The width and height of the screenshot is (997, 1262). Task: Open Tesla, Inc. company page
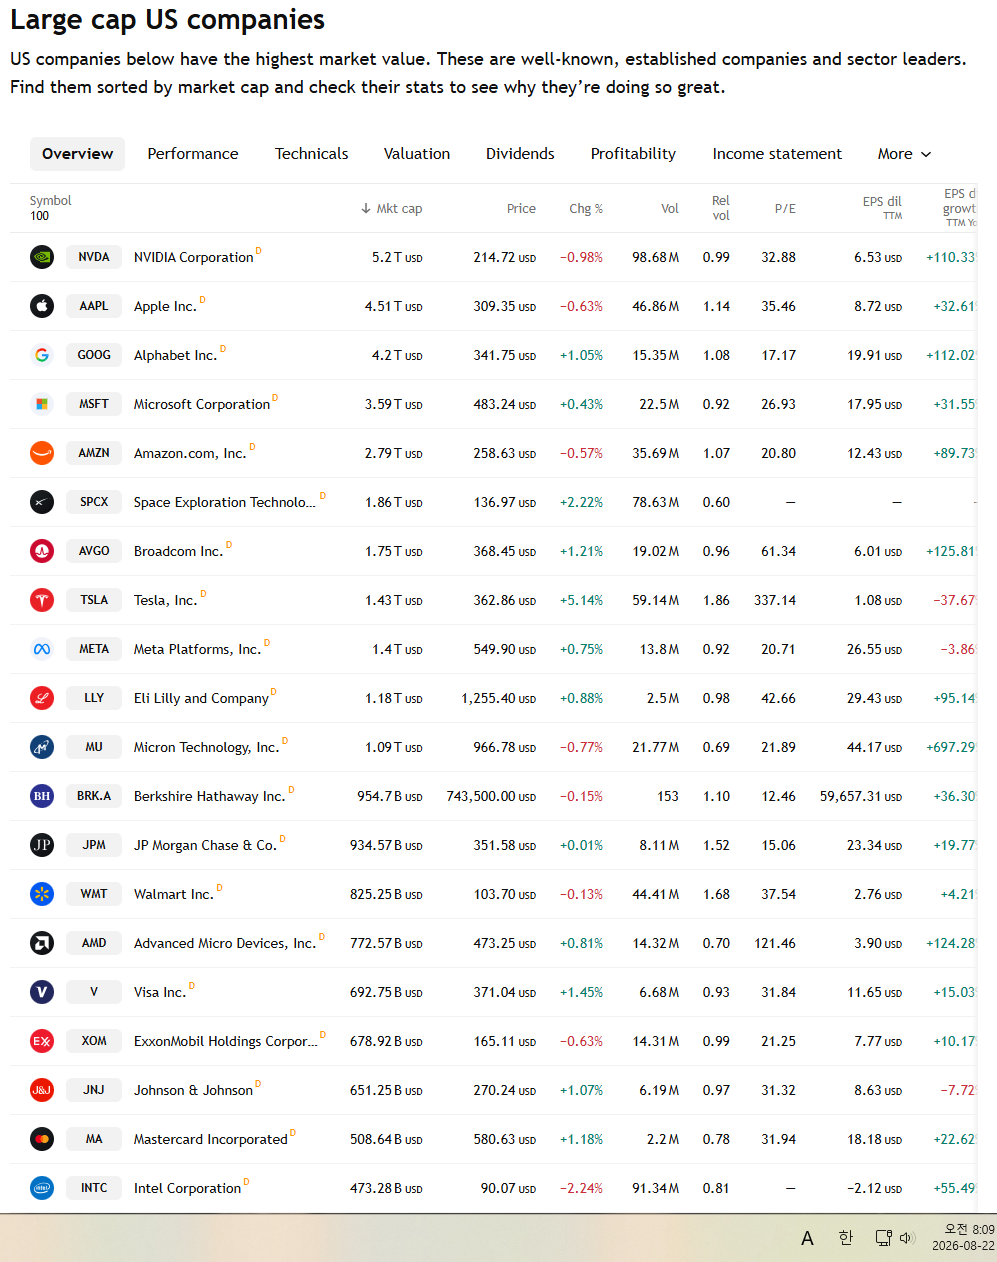pyautogui.click(x=165, y=600)
